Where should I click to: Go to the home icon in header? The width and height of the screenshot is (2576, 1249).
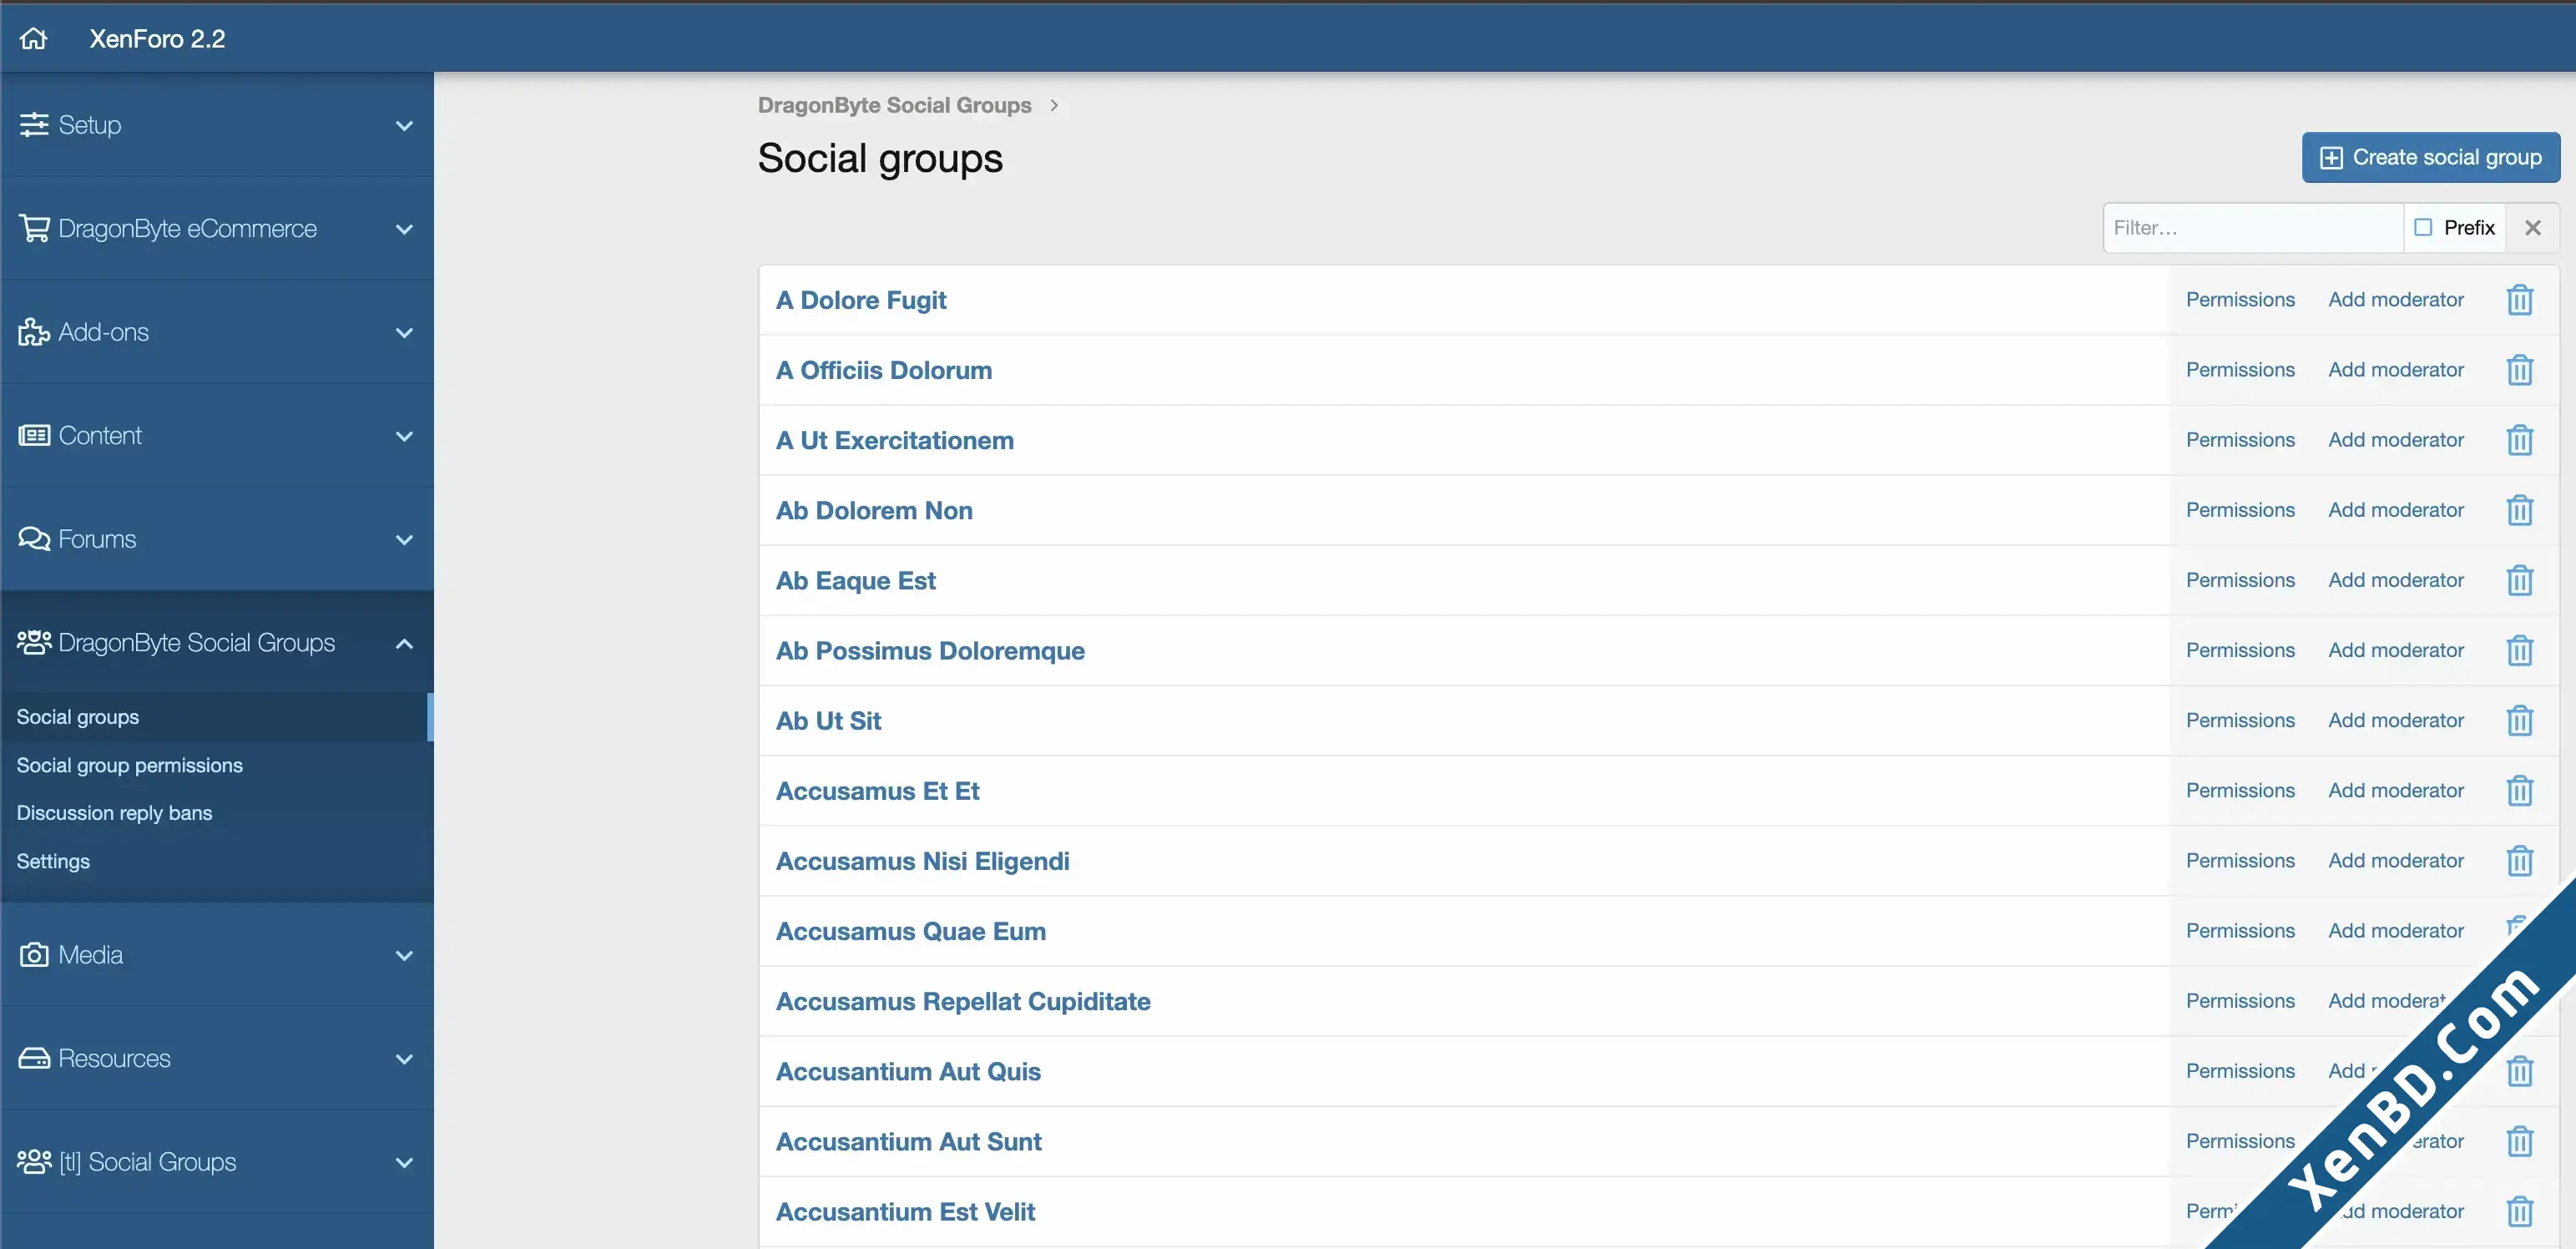(x=33, y=38)
